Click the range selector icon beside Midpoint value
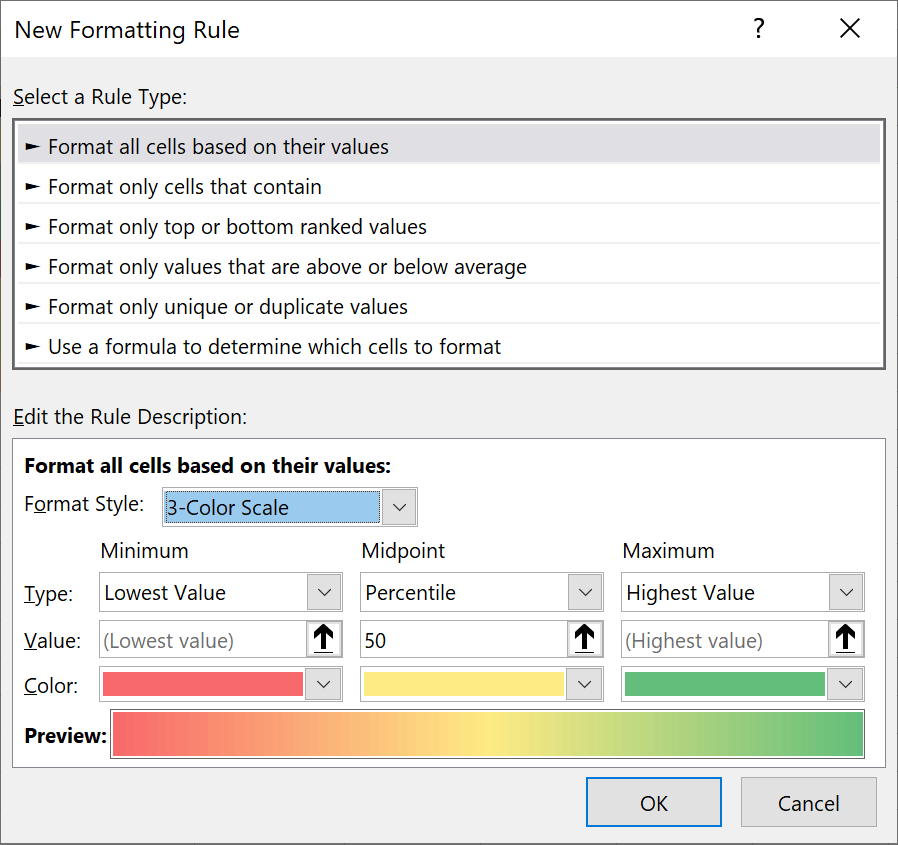 pos(586,639)
